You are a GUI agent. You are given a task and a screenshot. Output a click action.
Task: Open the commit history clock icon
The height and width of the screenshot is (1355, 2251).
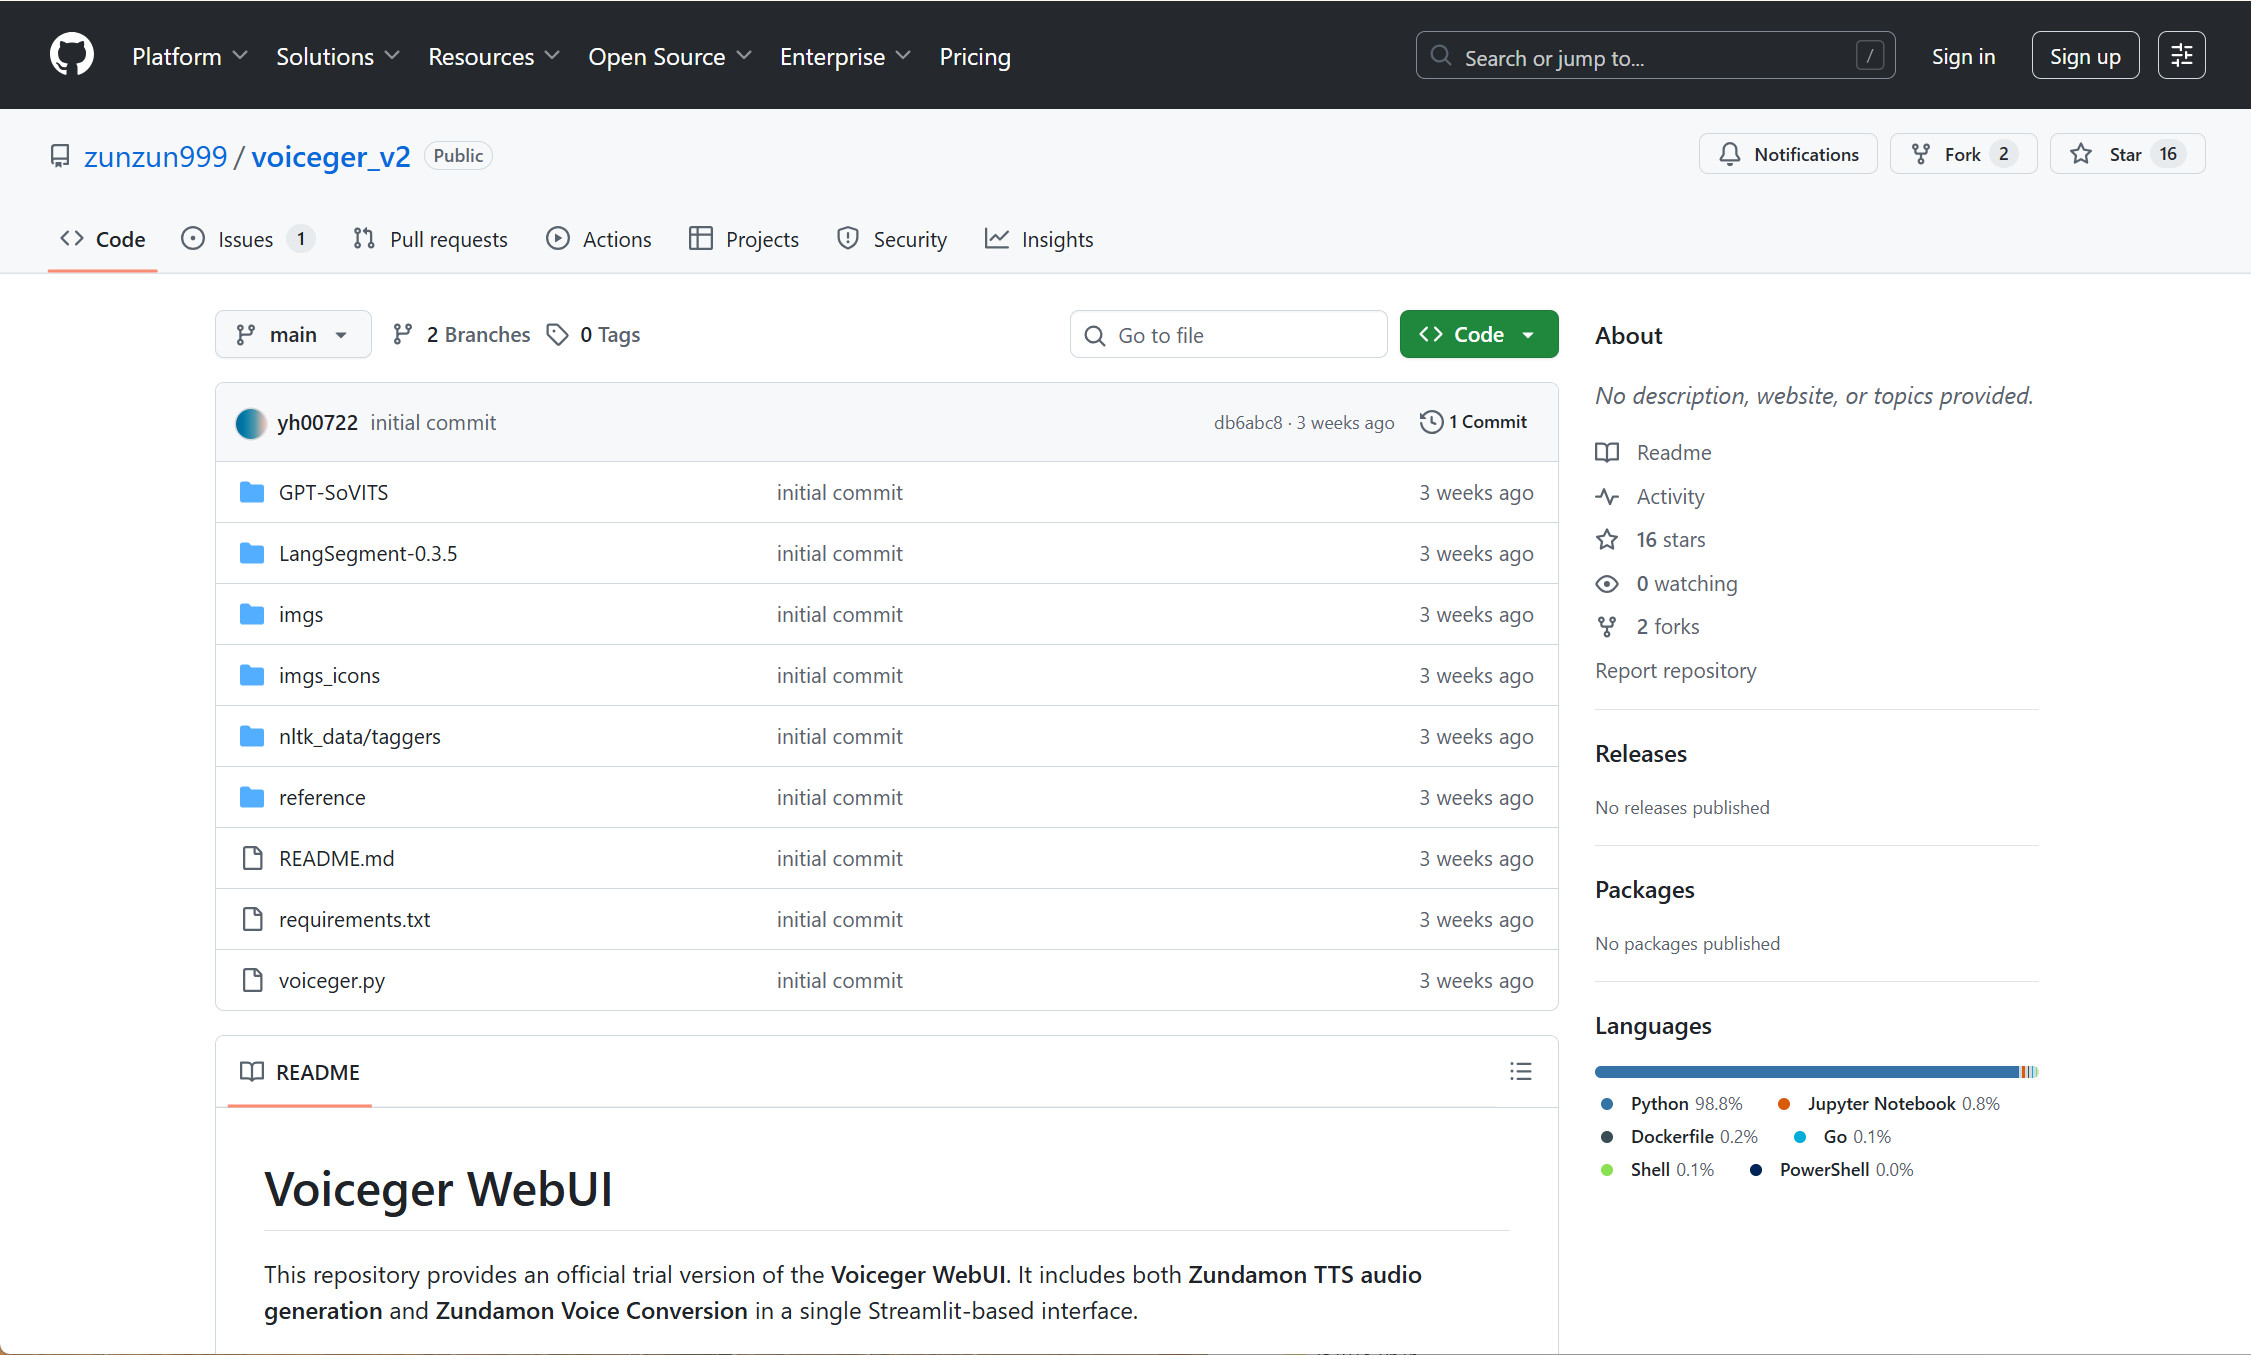click(x=1431, y=422)
